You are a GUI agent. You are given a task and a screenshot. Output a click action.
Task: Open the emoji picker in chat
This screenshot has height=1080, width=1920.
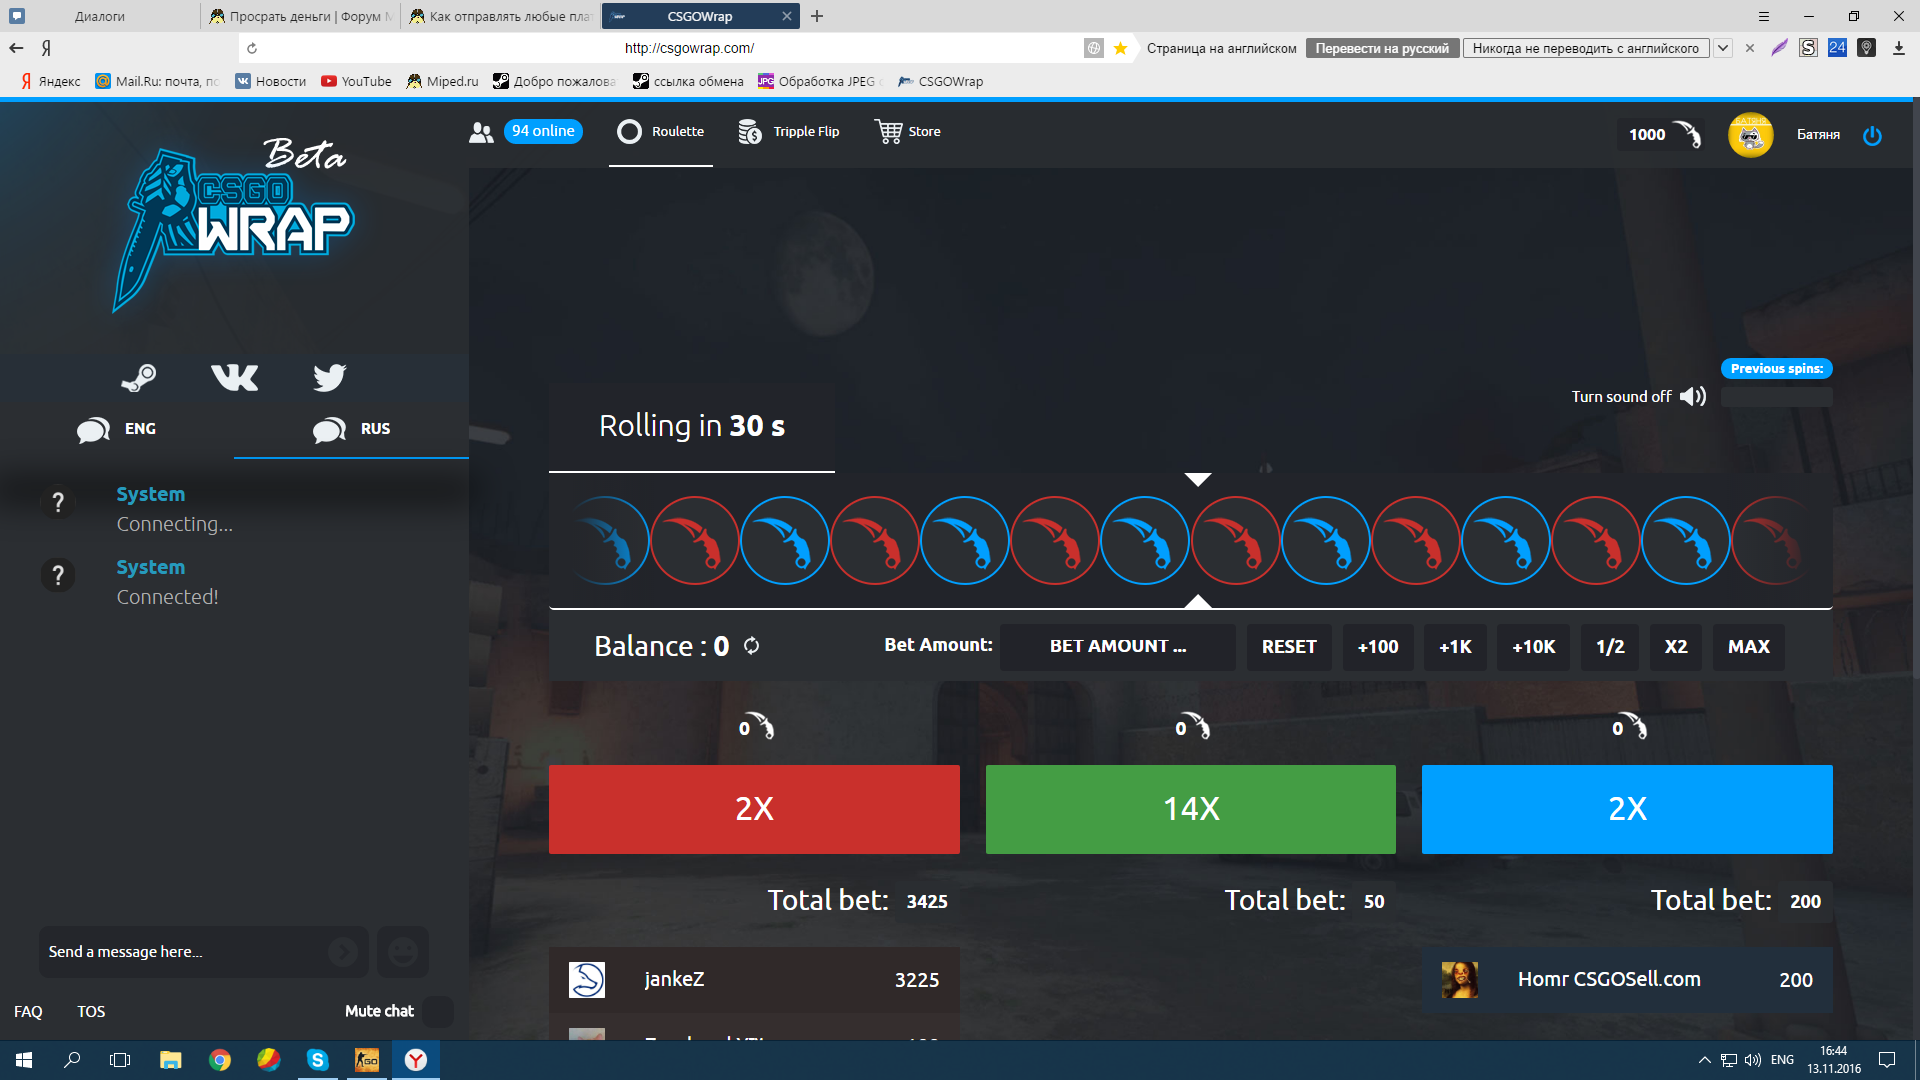point(403,952)
